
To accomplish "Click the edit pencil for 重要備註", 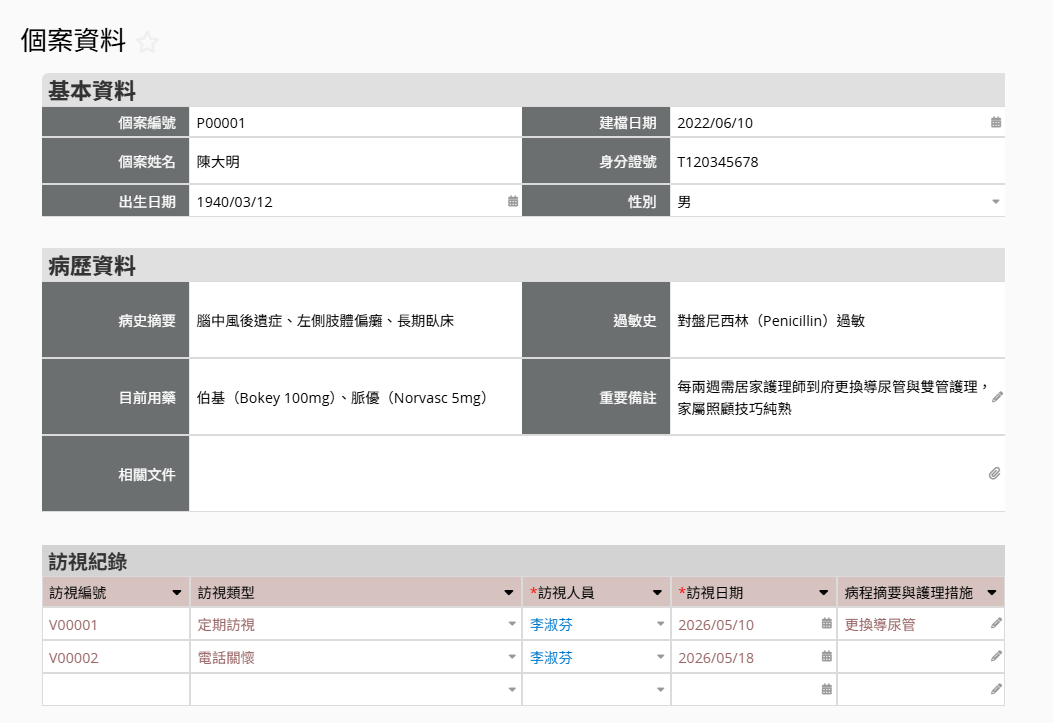I will tap(997, 397).
